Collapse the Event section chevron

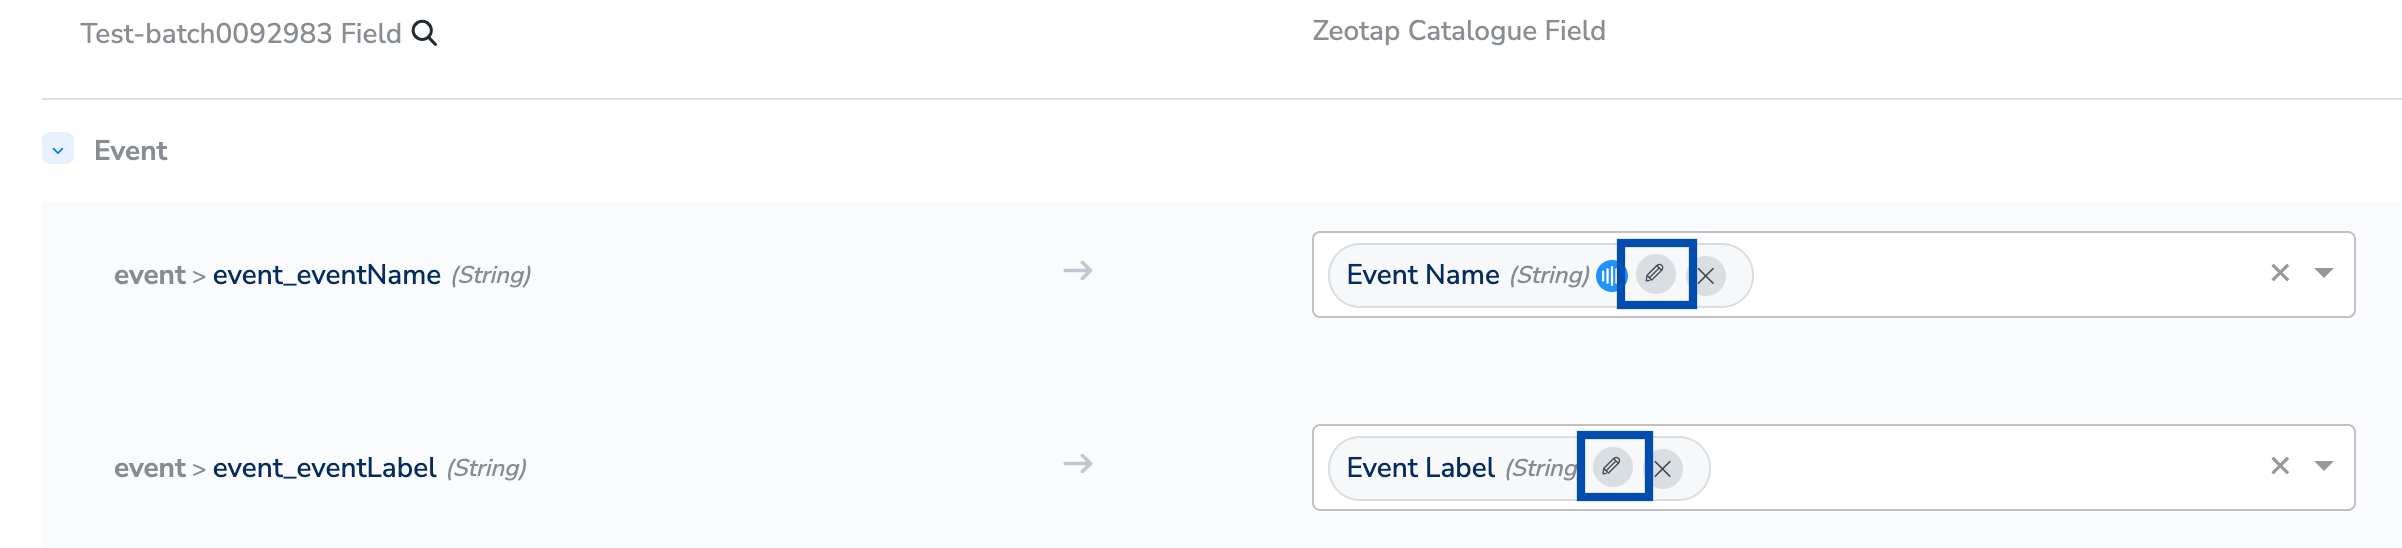point(58,150)
